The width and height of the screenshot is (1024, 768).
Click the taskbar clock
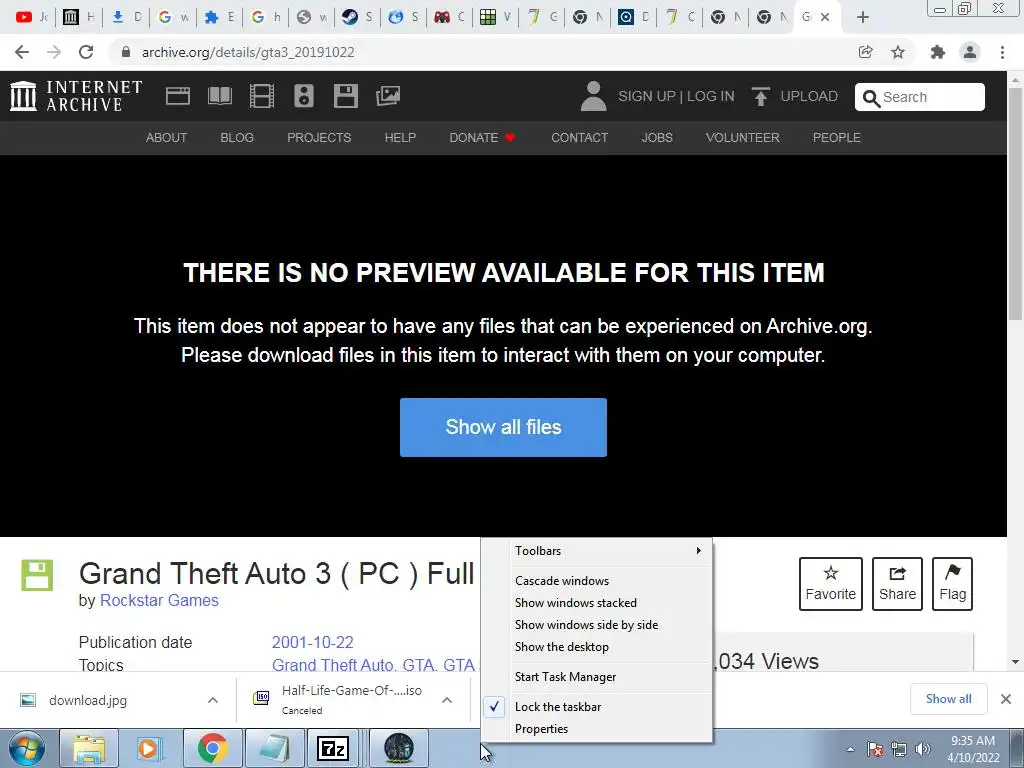pyautogui.click(x=973, y=749)
